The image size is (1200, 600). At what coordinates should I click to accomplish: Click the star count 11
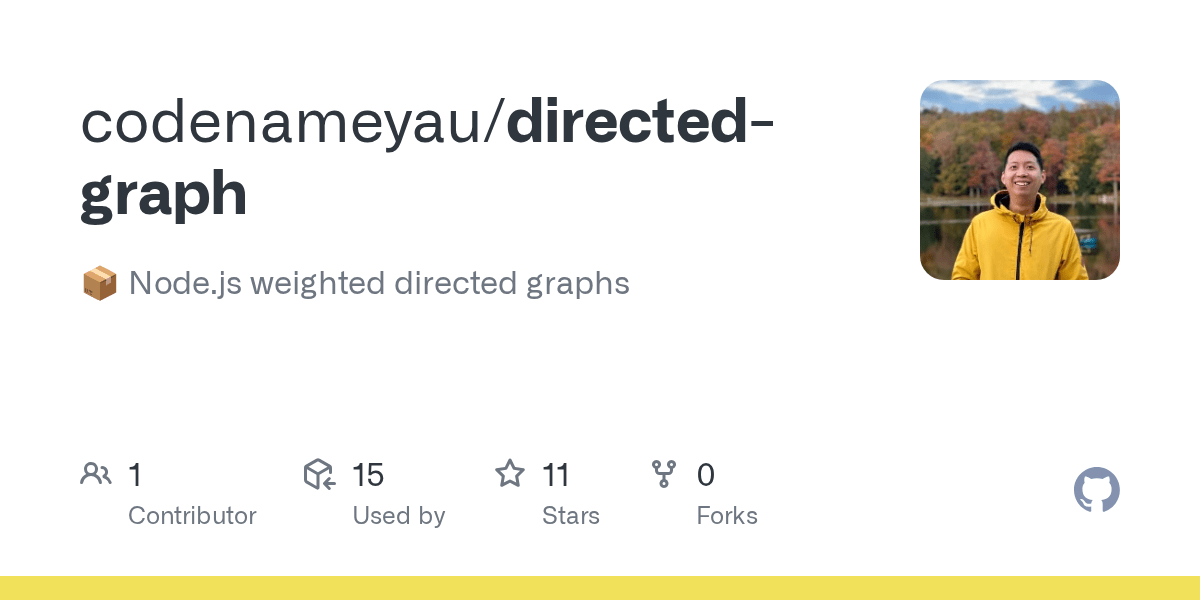pos(556,475)
